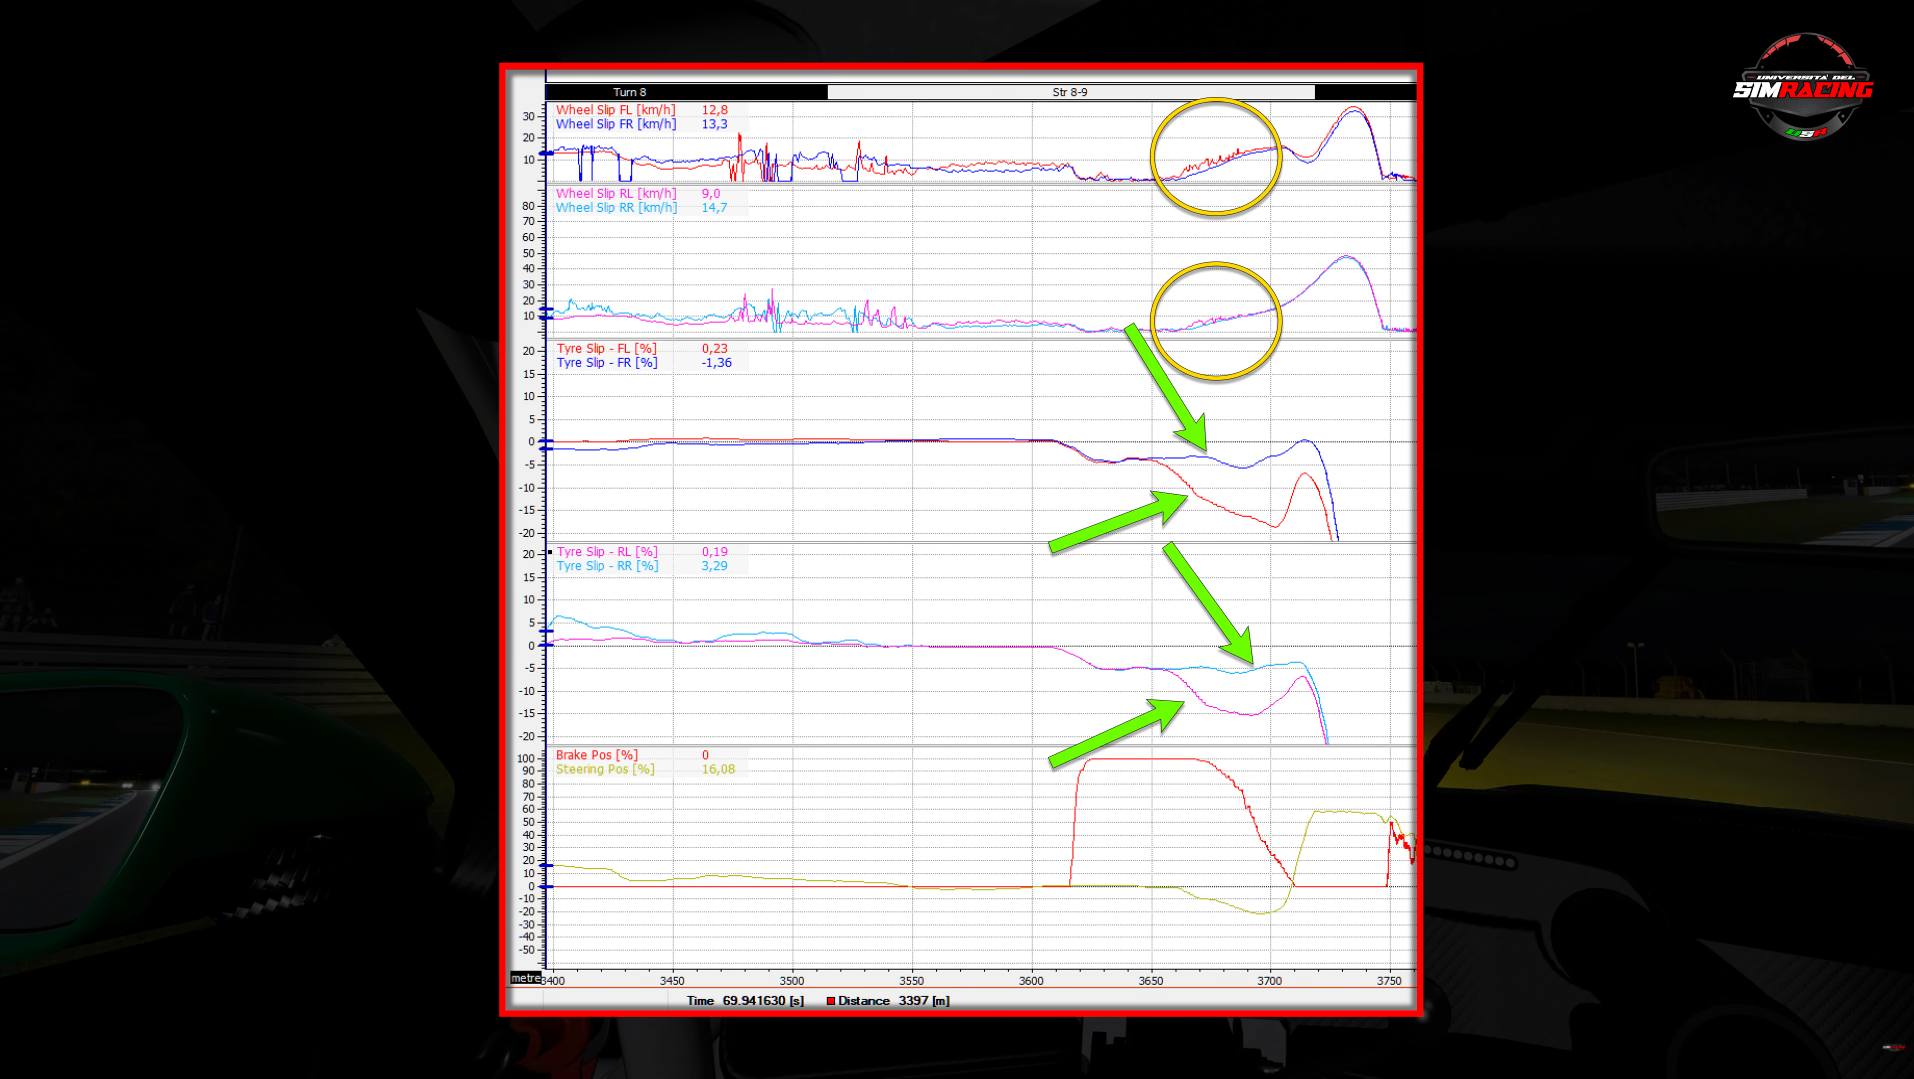Click the red Distance indicator square
Image resolution: width=1914 pixels, height=1079 pixels.
830,1001
